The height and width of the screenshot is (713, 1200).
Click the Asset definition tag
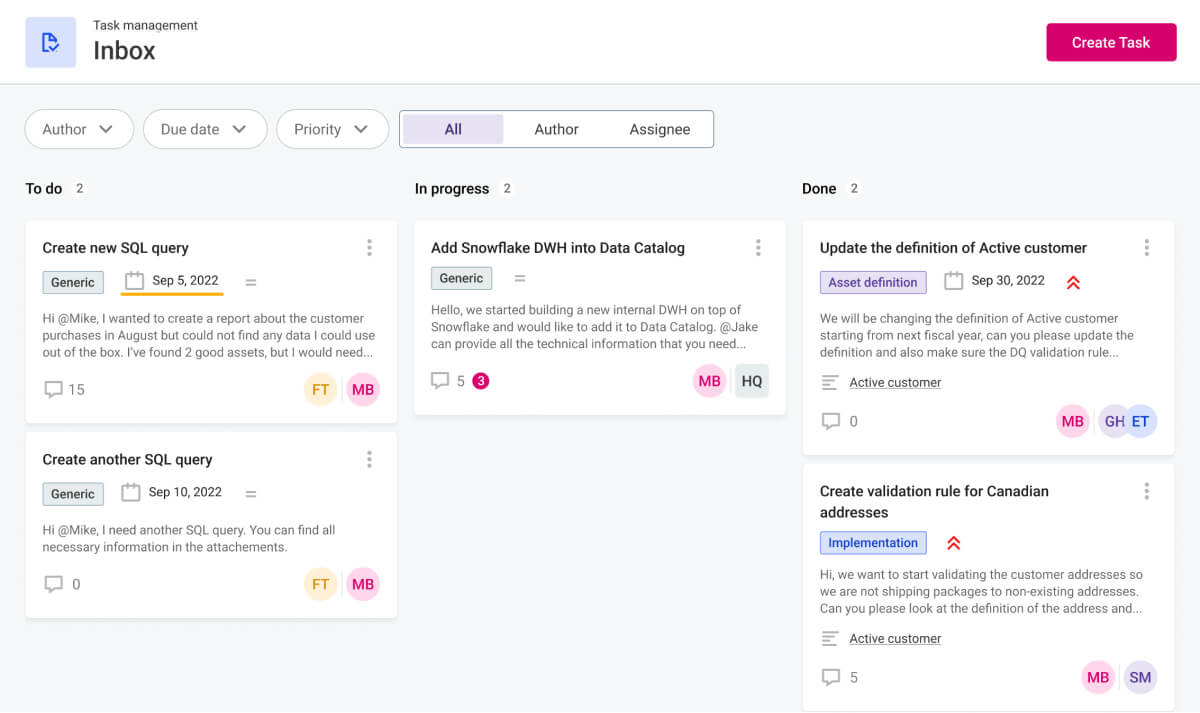872,282
